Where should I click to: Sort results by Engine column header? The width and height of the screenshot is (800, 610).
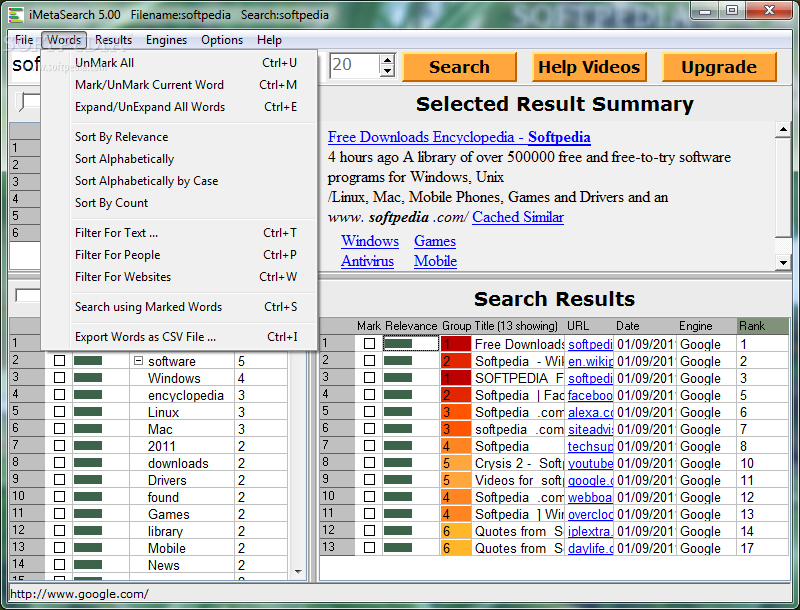(707, 326)
